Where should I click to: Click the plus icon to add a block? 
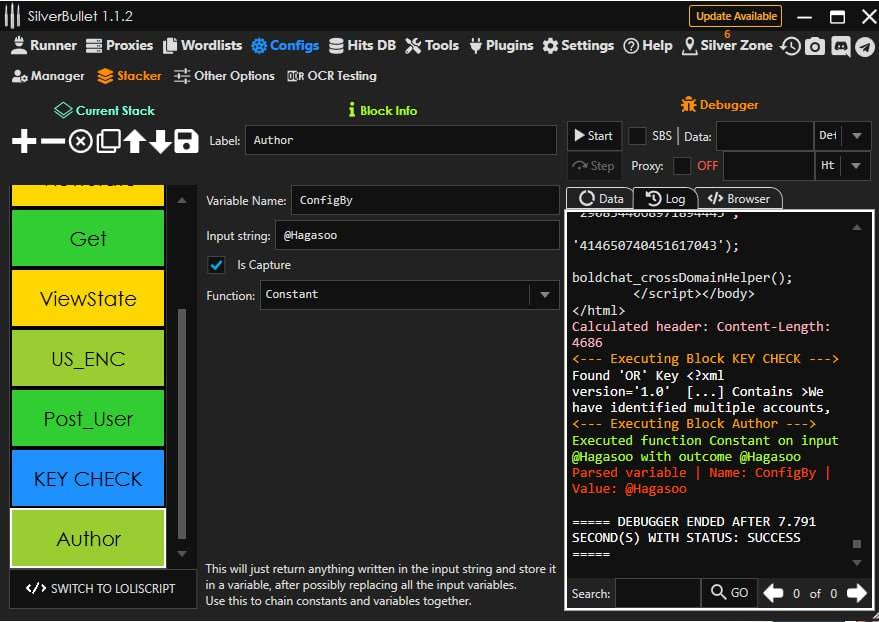[x=24, y=141]
